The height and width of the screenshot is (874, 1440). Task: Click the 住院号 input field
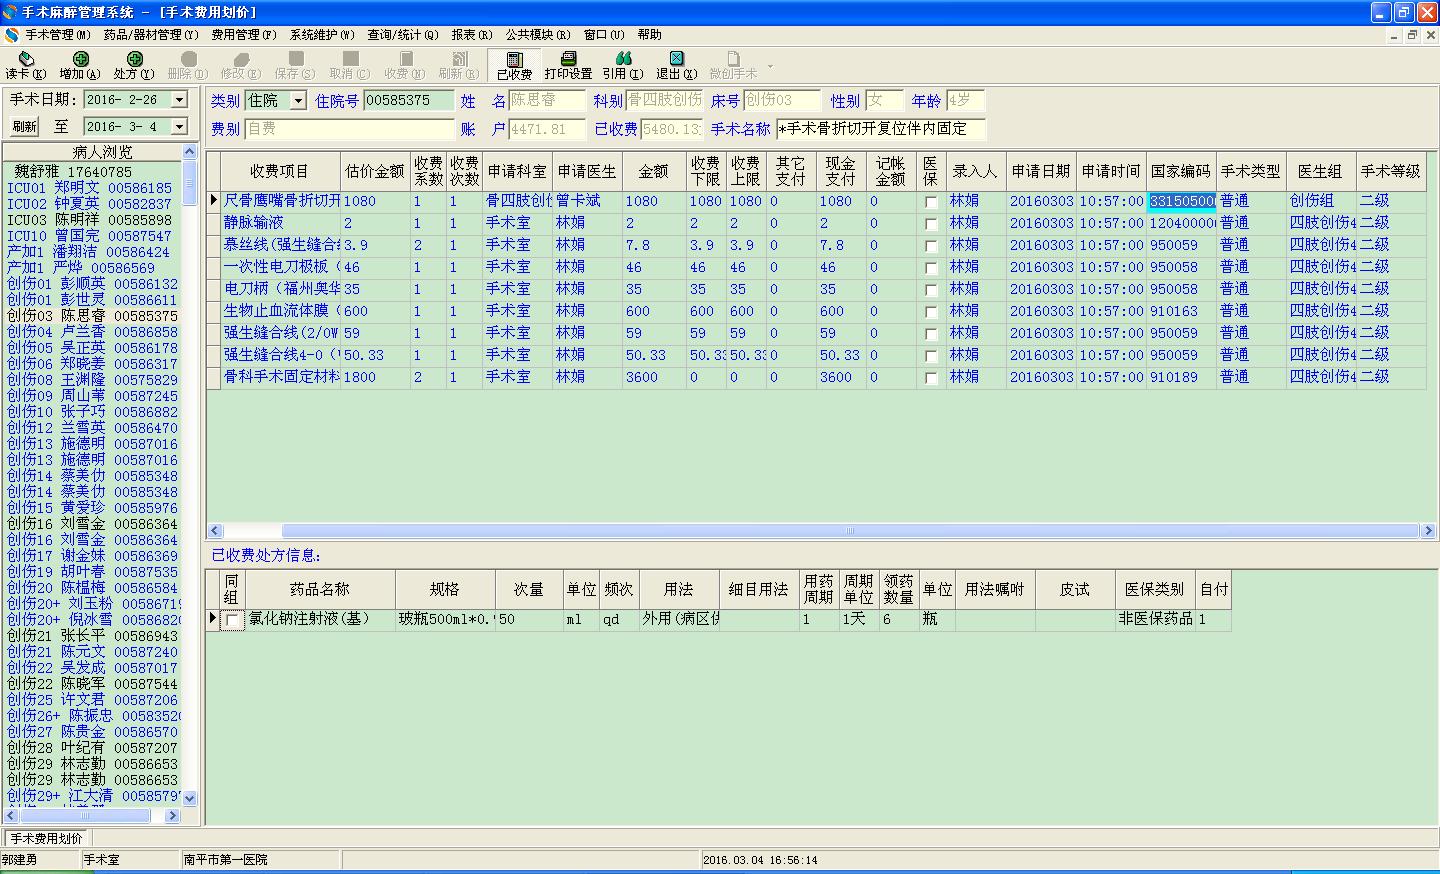408,101
